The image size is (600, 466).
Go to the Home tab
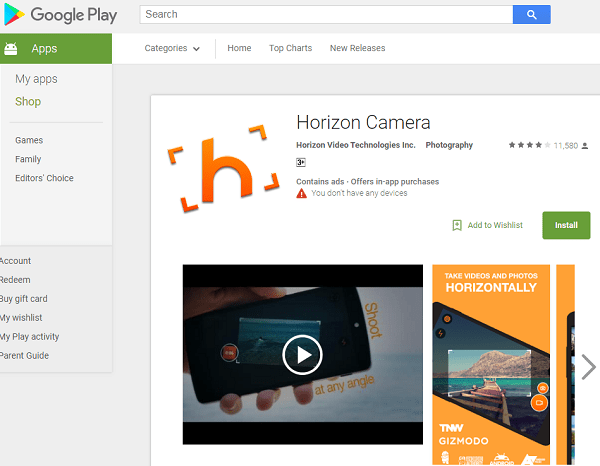coord(239,48)
